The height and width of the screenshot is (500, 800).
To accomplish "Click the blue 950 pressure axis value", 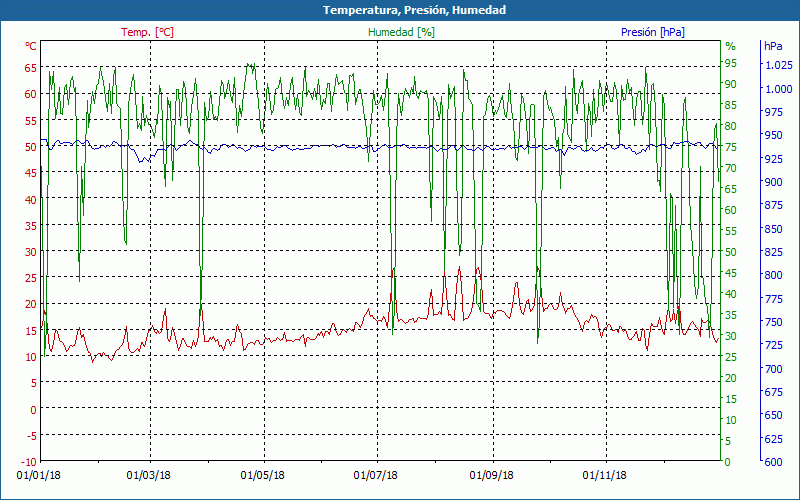I will pyautogui.click(x=773, y=135).
